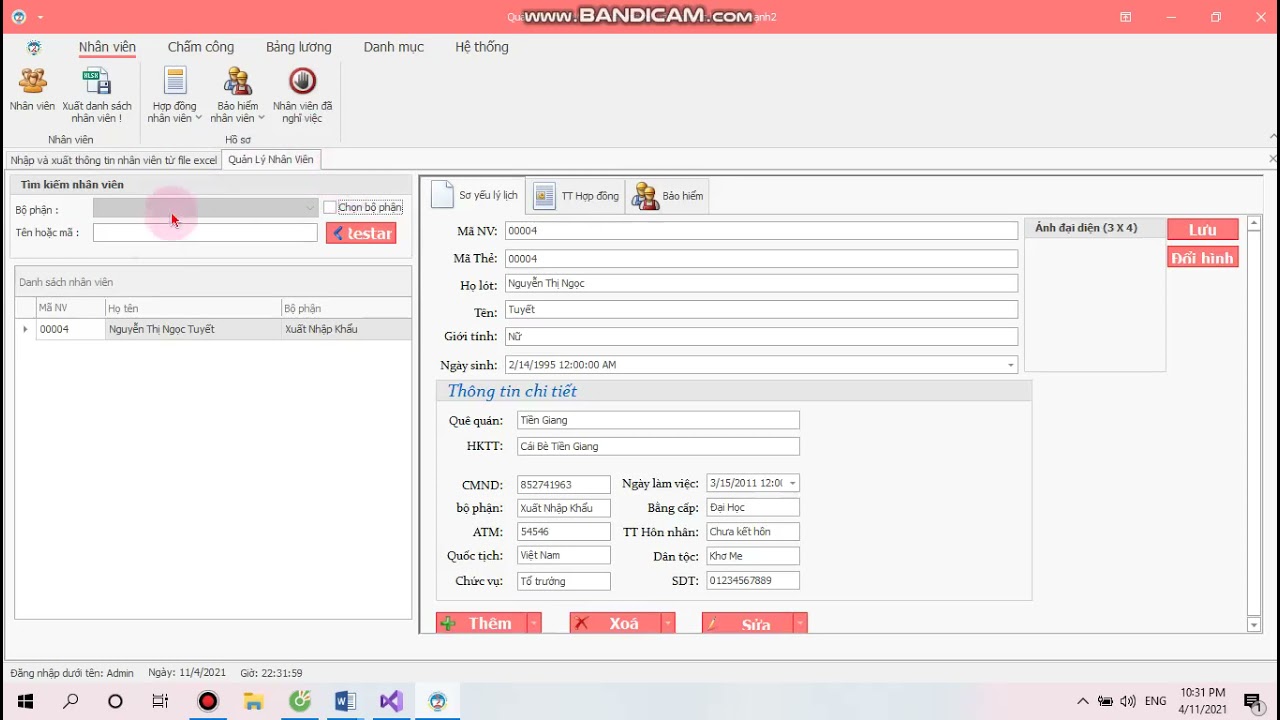Open dropdown arrow beside Thêm button
The image size is (1280, 720).
click(x=534, y=623)
